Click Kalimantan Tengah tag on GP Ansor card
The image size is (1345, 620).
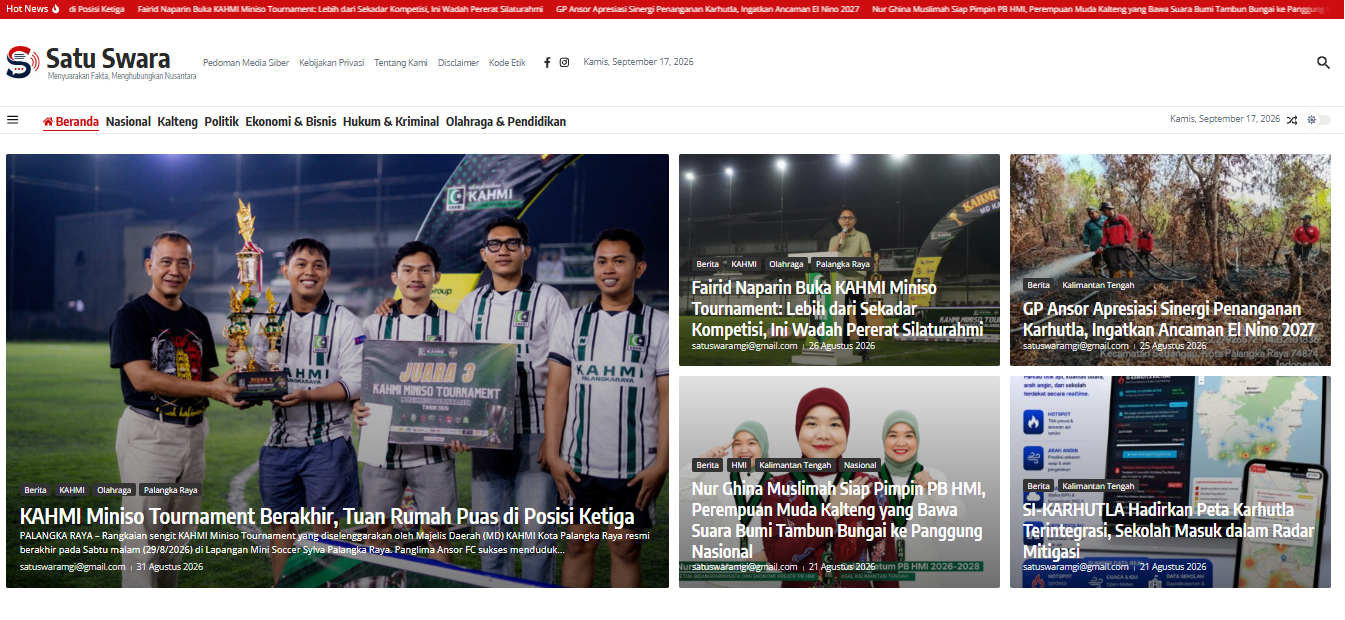click(1098, 285)
